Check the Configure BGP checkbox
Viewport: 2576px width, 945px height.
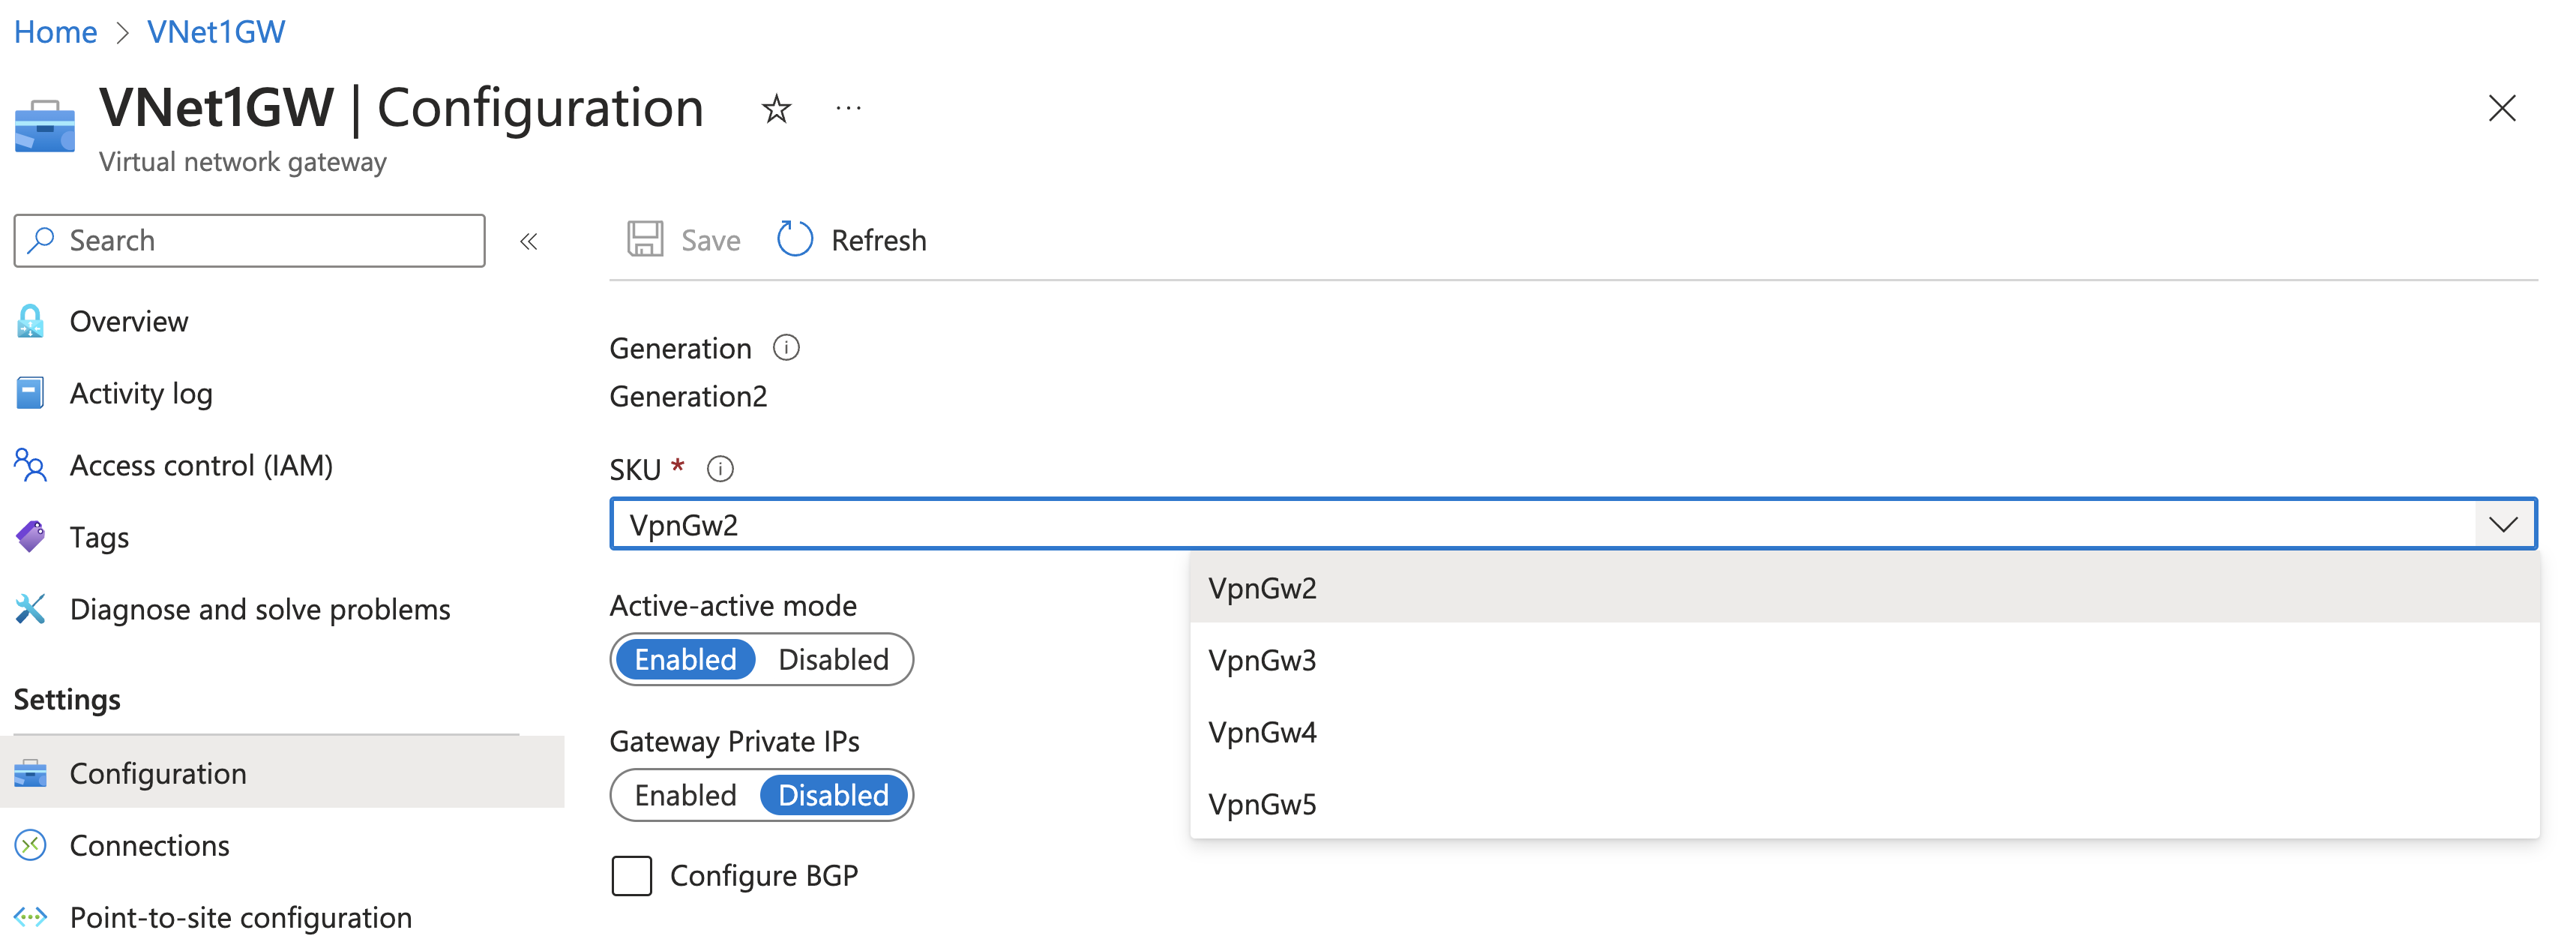click(632, 876)
